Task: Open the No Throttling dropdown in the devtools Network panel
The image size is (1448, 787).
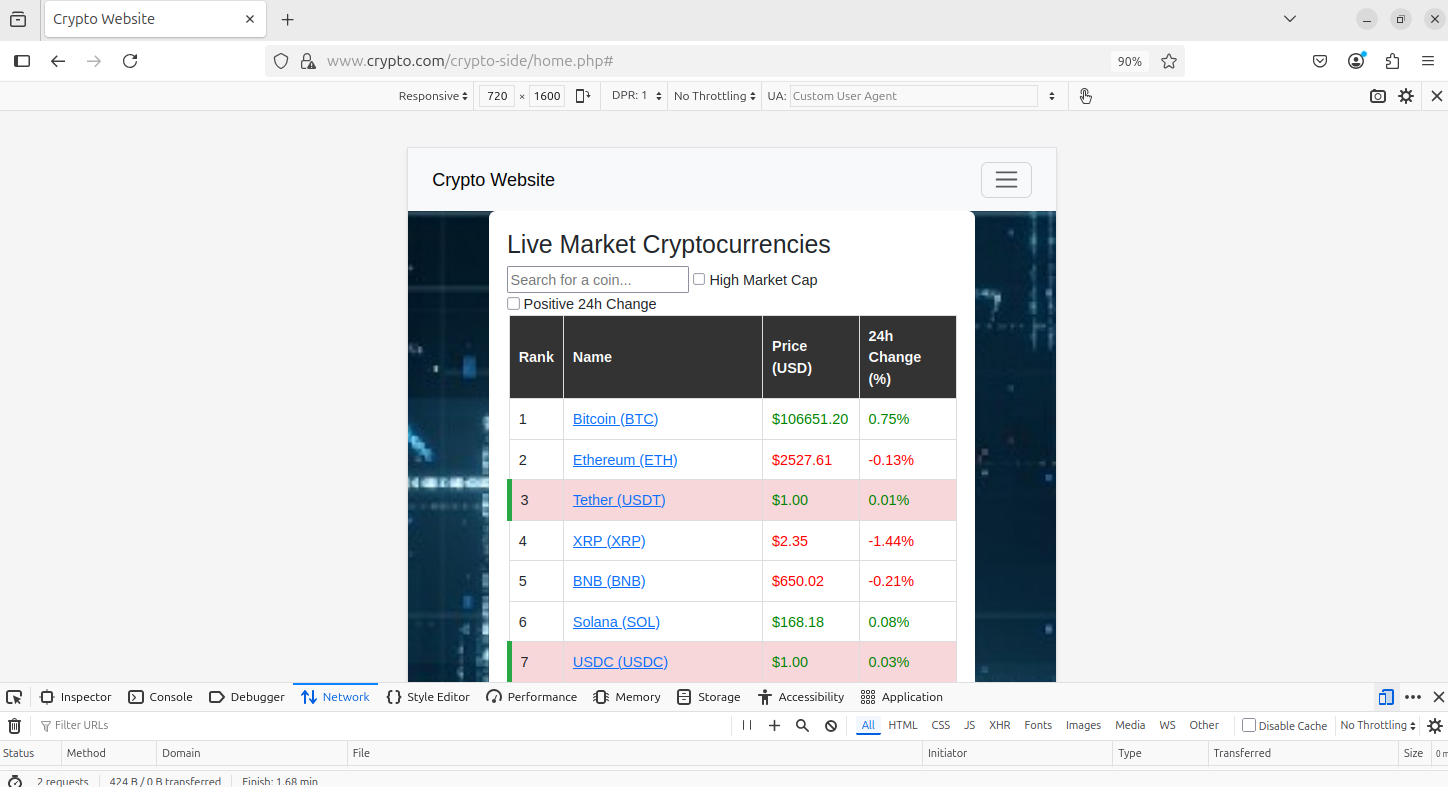Action: (1377, 725)
